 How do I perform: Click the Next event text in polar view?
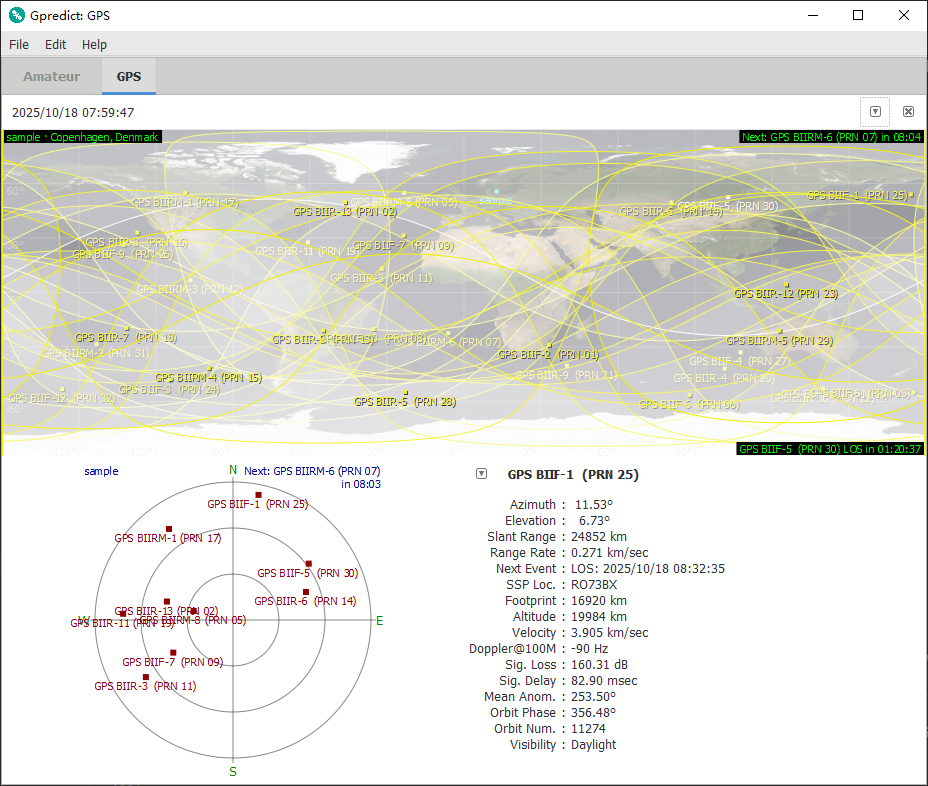pyautogui.click(x=312, y=478)
